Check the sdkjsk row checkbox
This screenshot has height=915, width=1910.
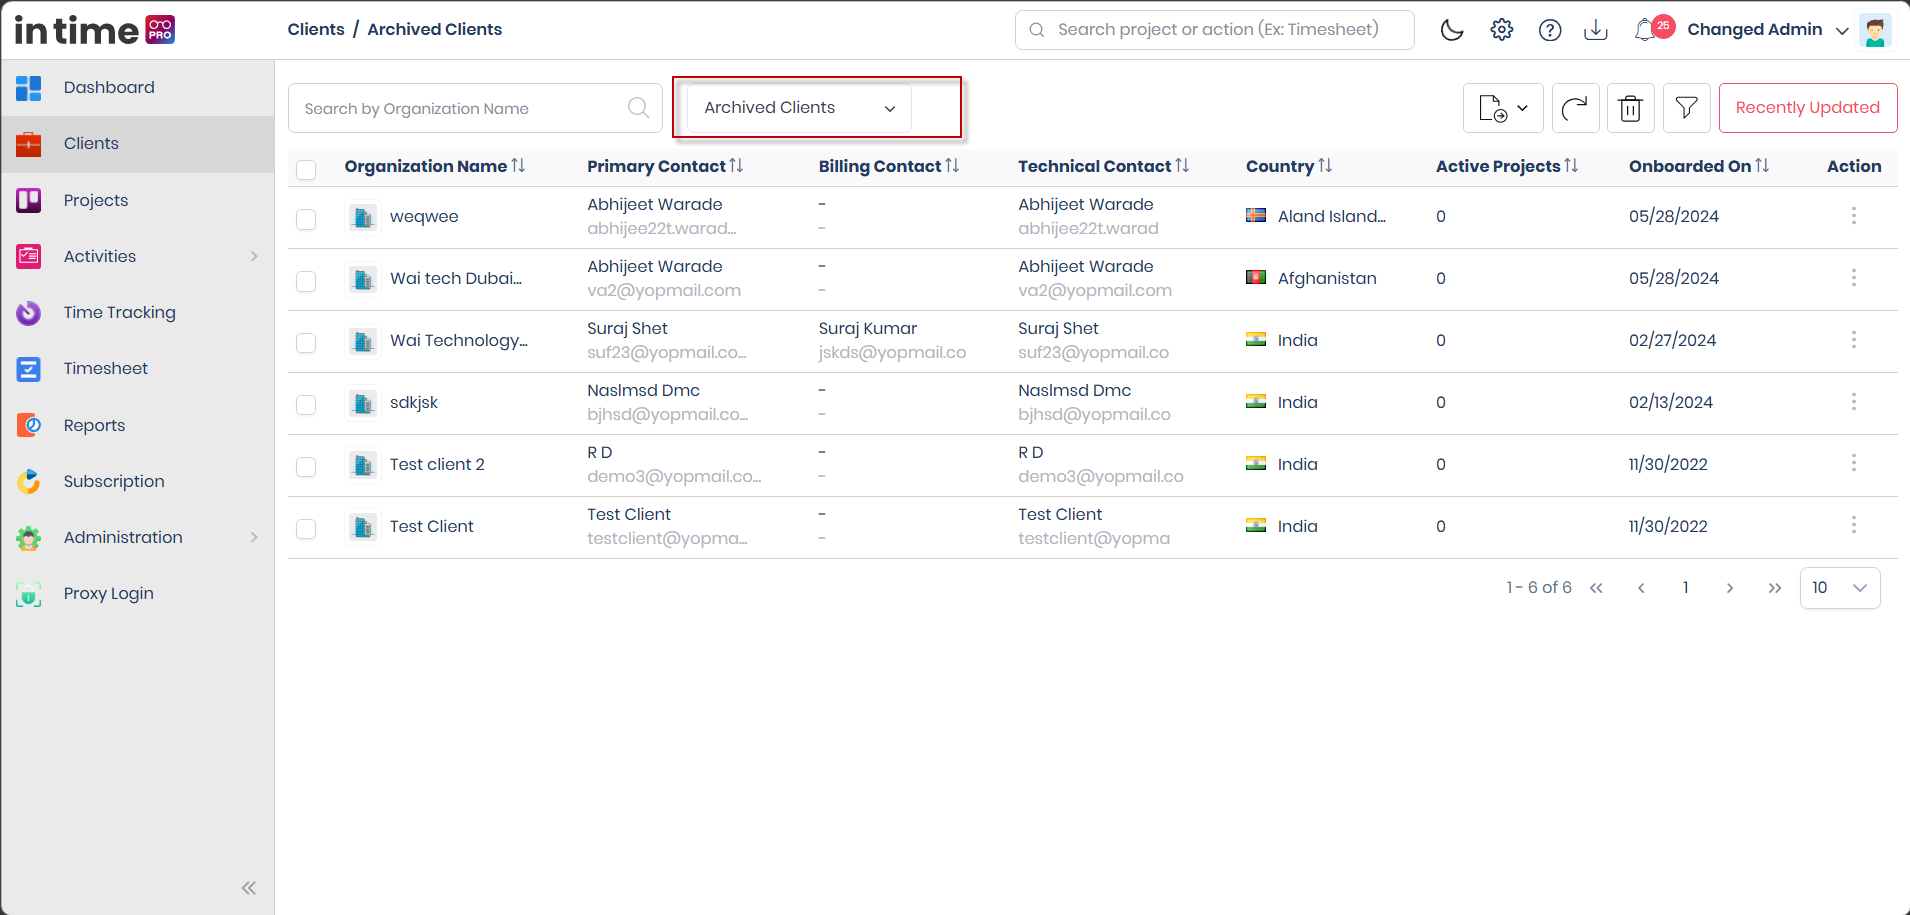point(306,405)
